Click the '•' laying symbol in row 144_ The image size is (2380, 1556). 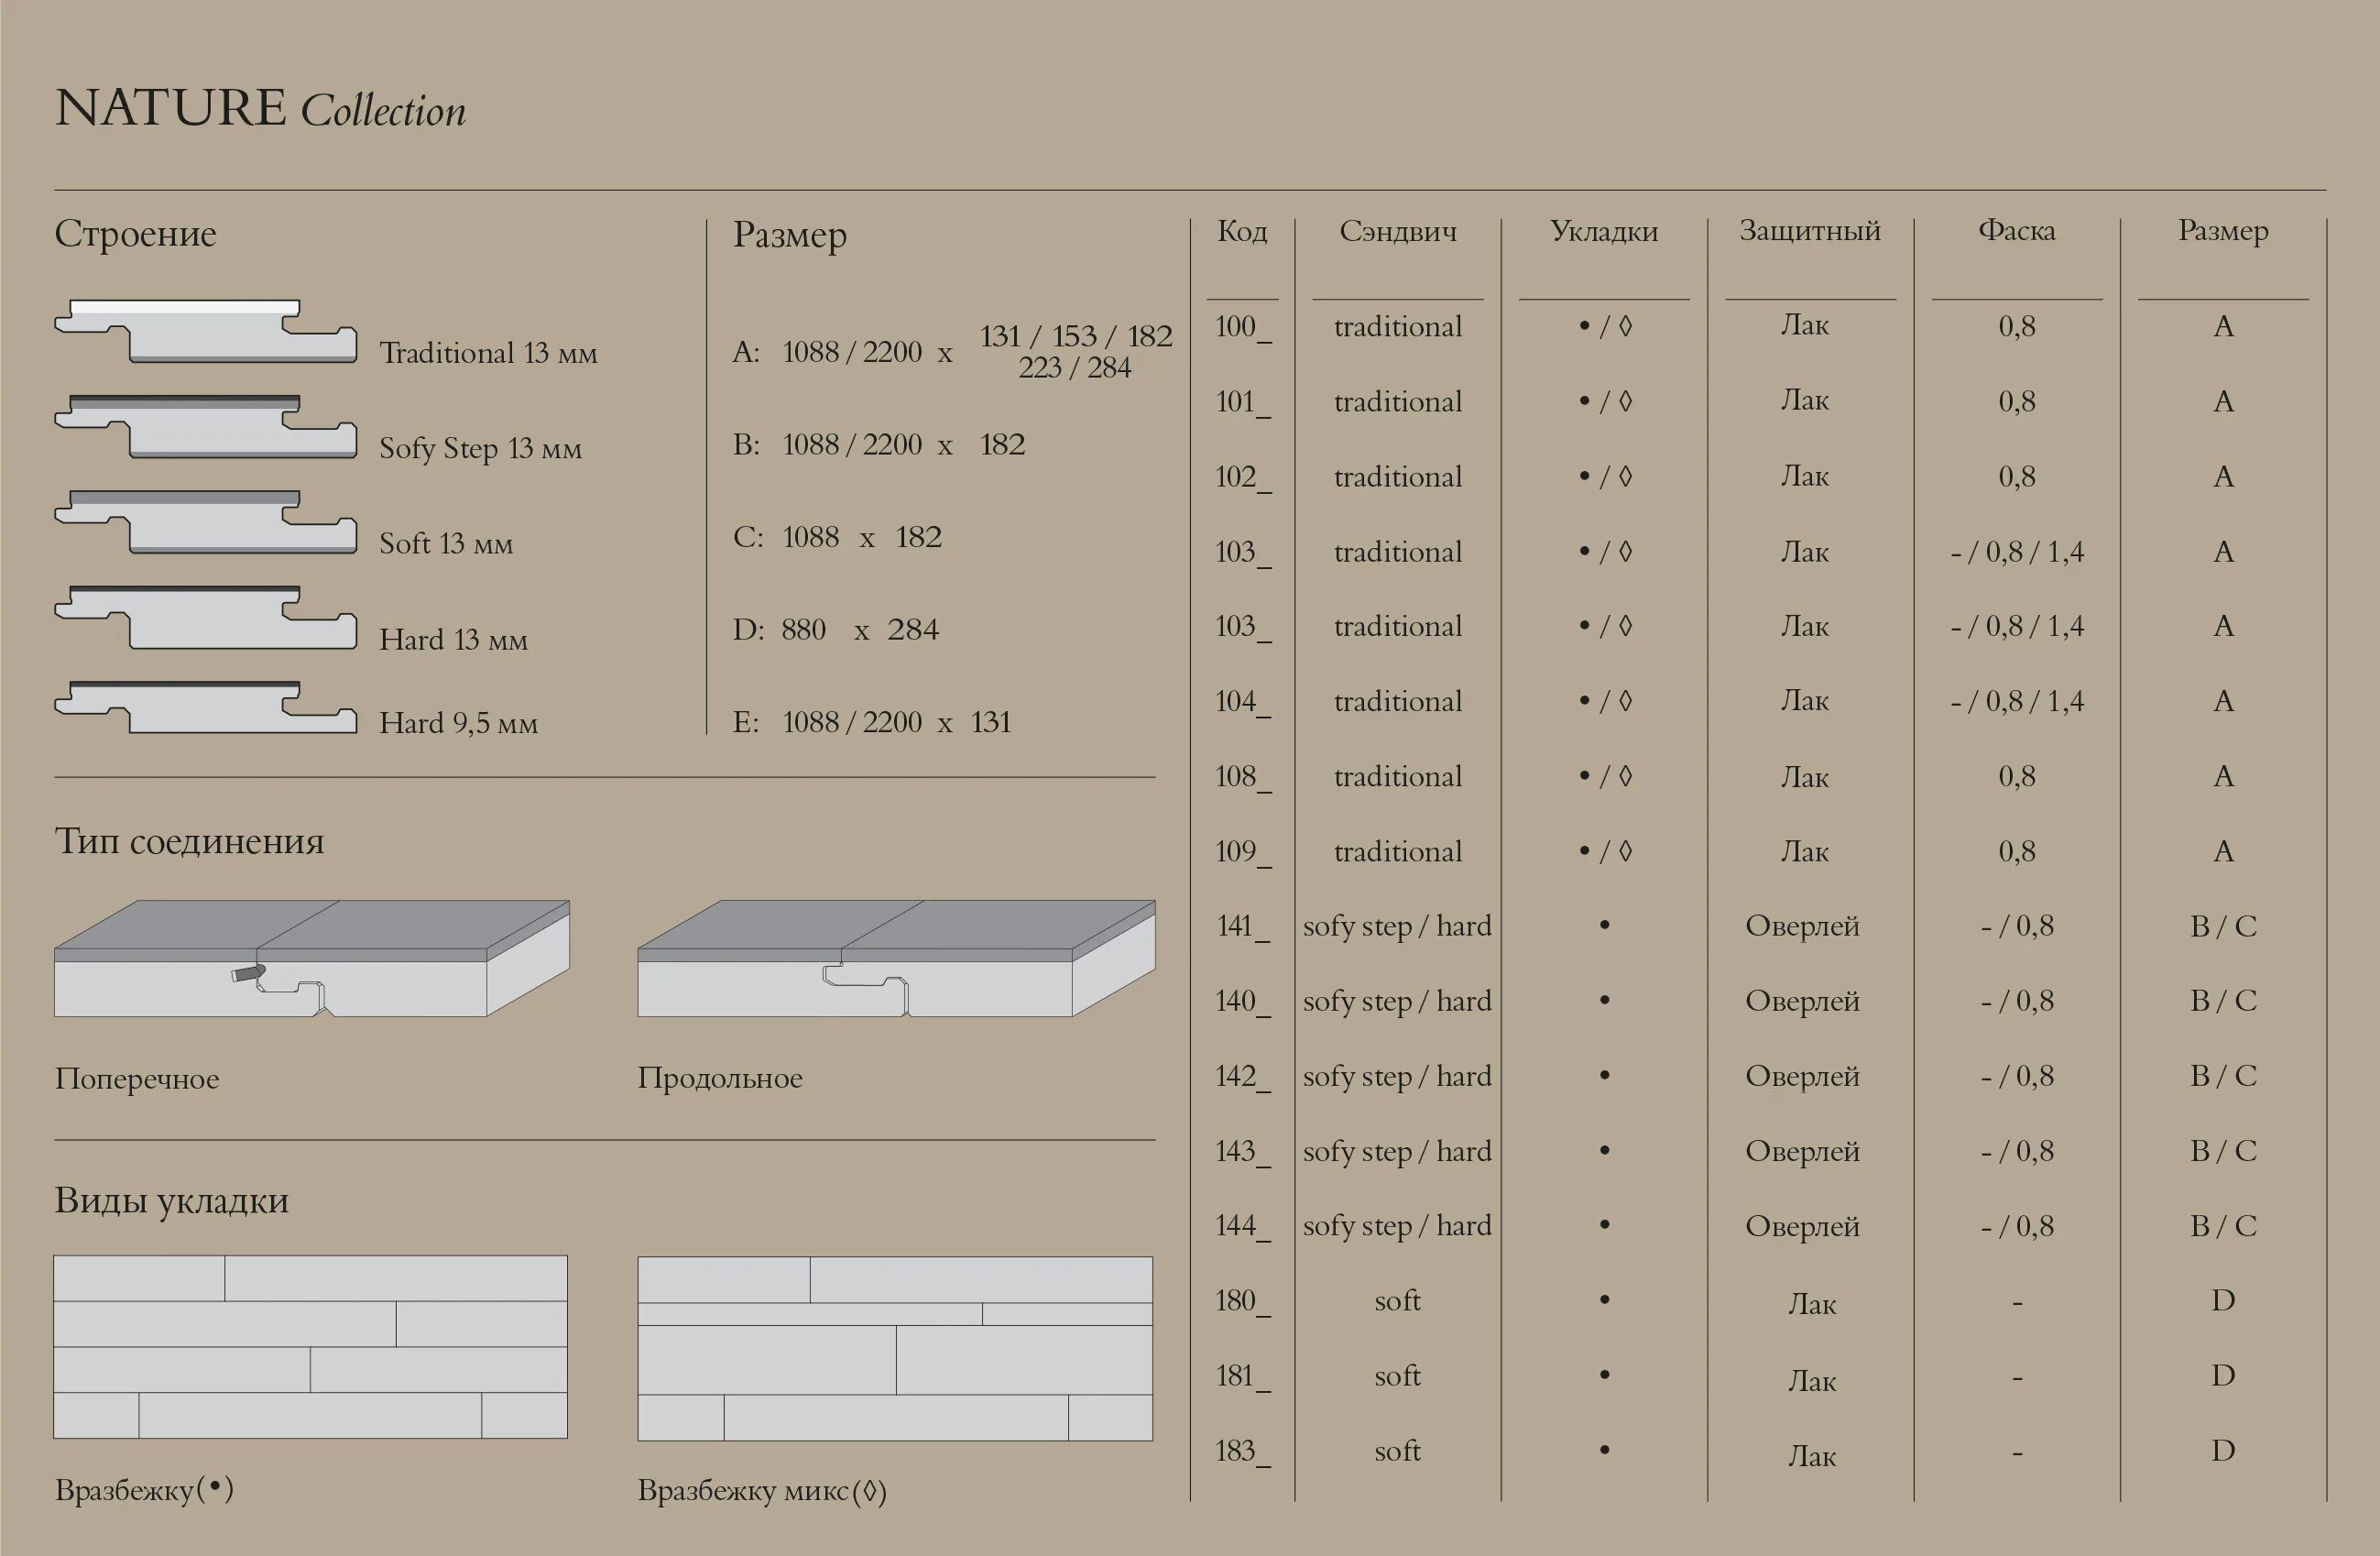[x=1605, y=1225]
